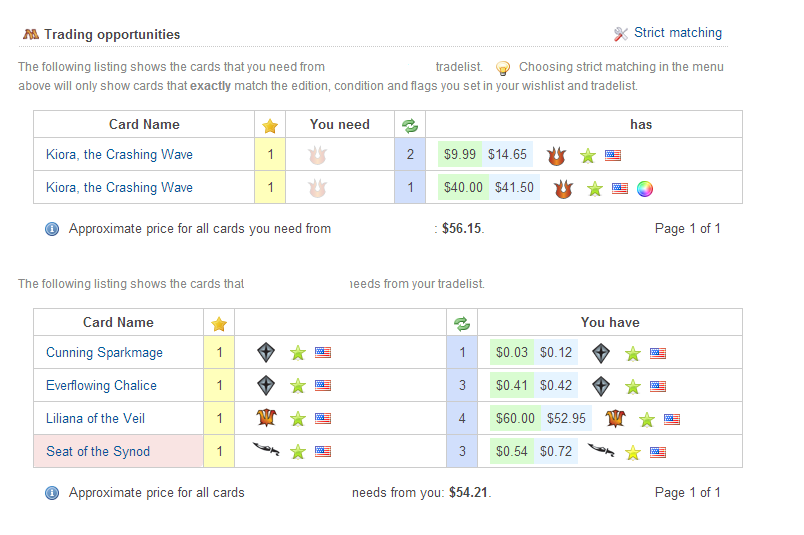The height and width of the screenshot is (535, 804).
Task: Click the lightbulb tip icon
Action: pyautogui.click(x=503, y=68)
